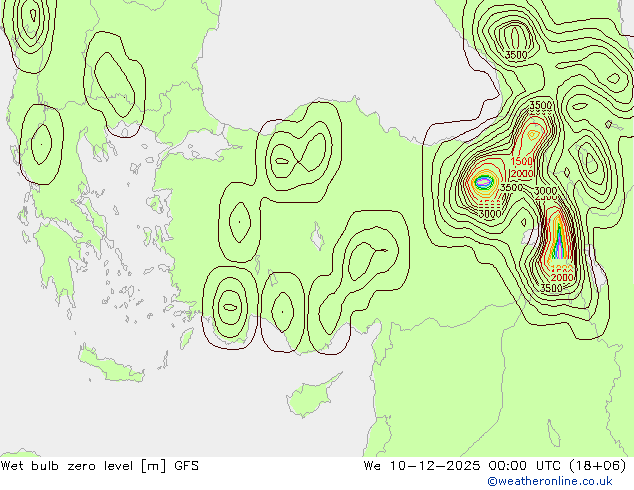Click the date 'We 10-12-2025 00:00 UTC (18+06)'
This screenshot has width=634, height=490.
coord(495,466)
